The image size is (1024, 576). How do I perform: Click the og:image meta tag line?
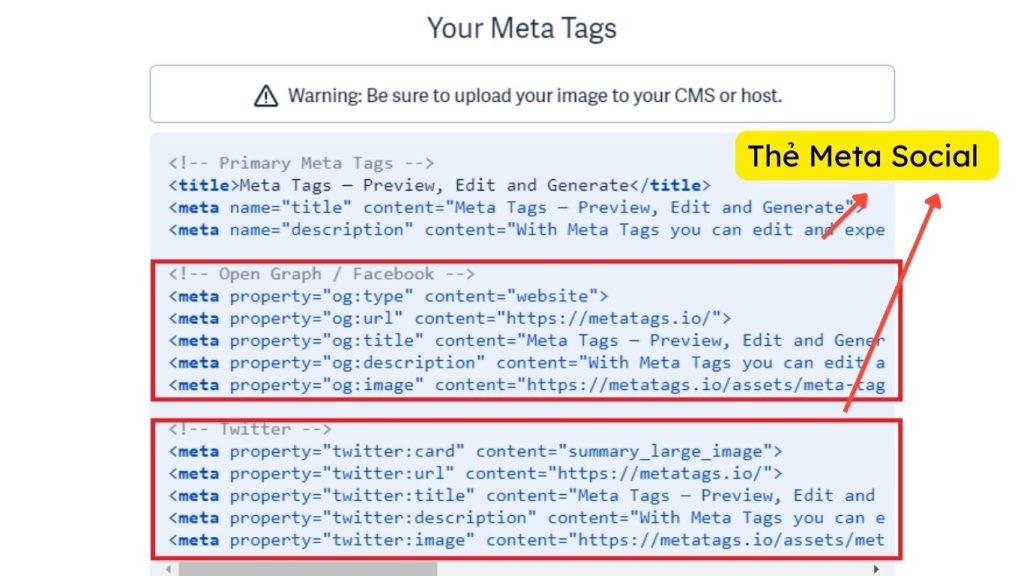pos(526,384)
